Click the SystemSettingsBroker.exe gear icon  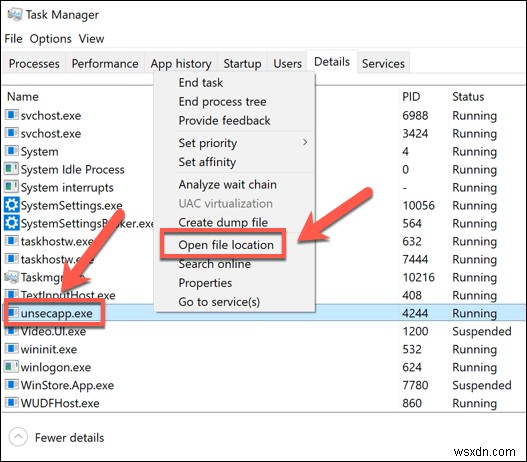[12, 223]
